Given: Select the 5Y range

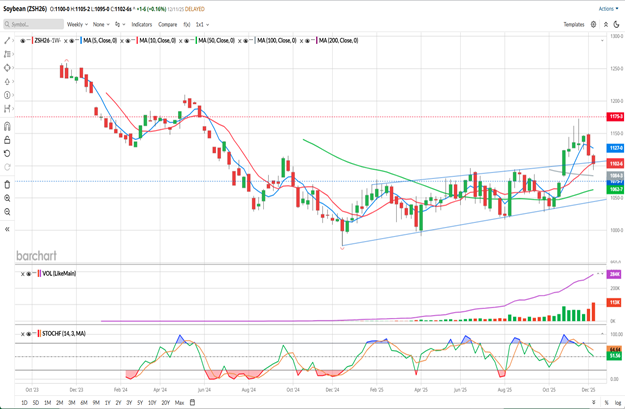Looking at the screenshot, I should pyautogui.click(x=140, y=403).
